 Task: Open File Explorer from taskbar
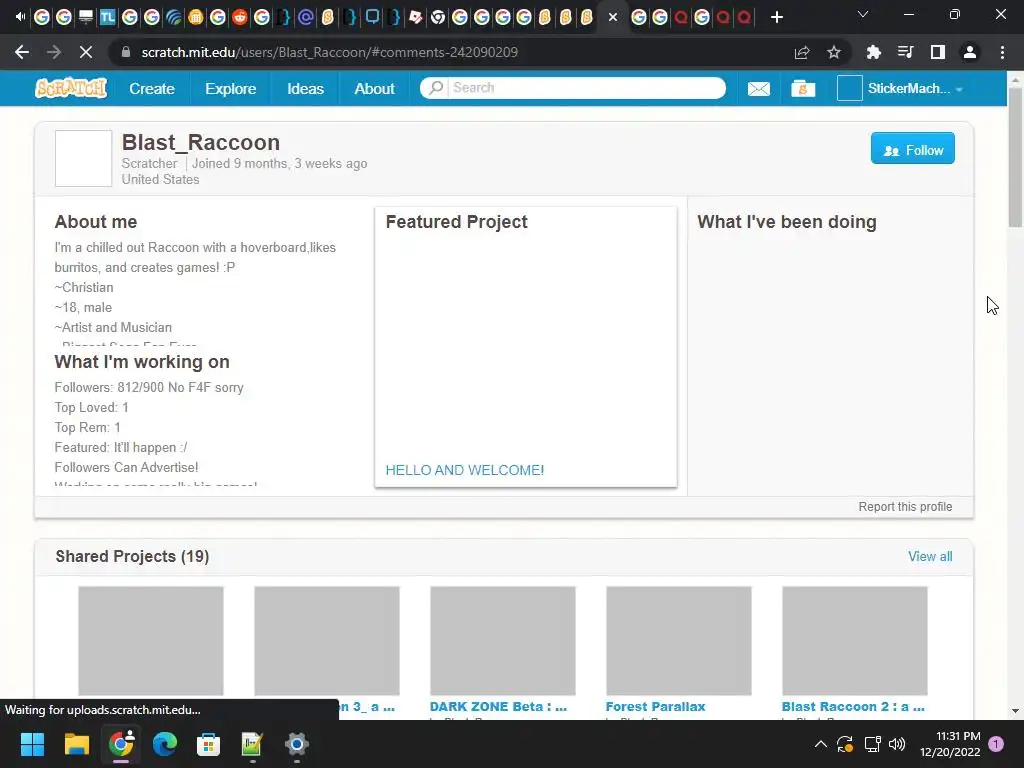tap(76, 744)
